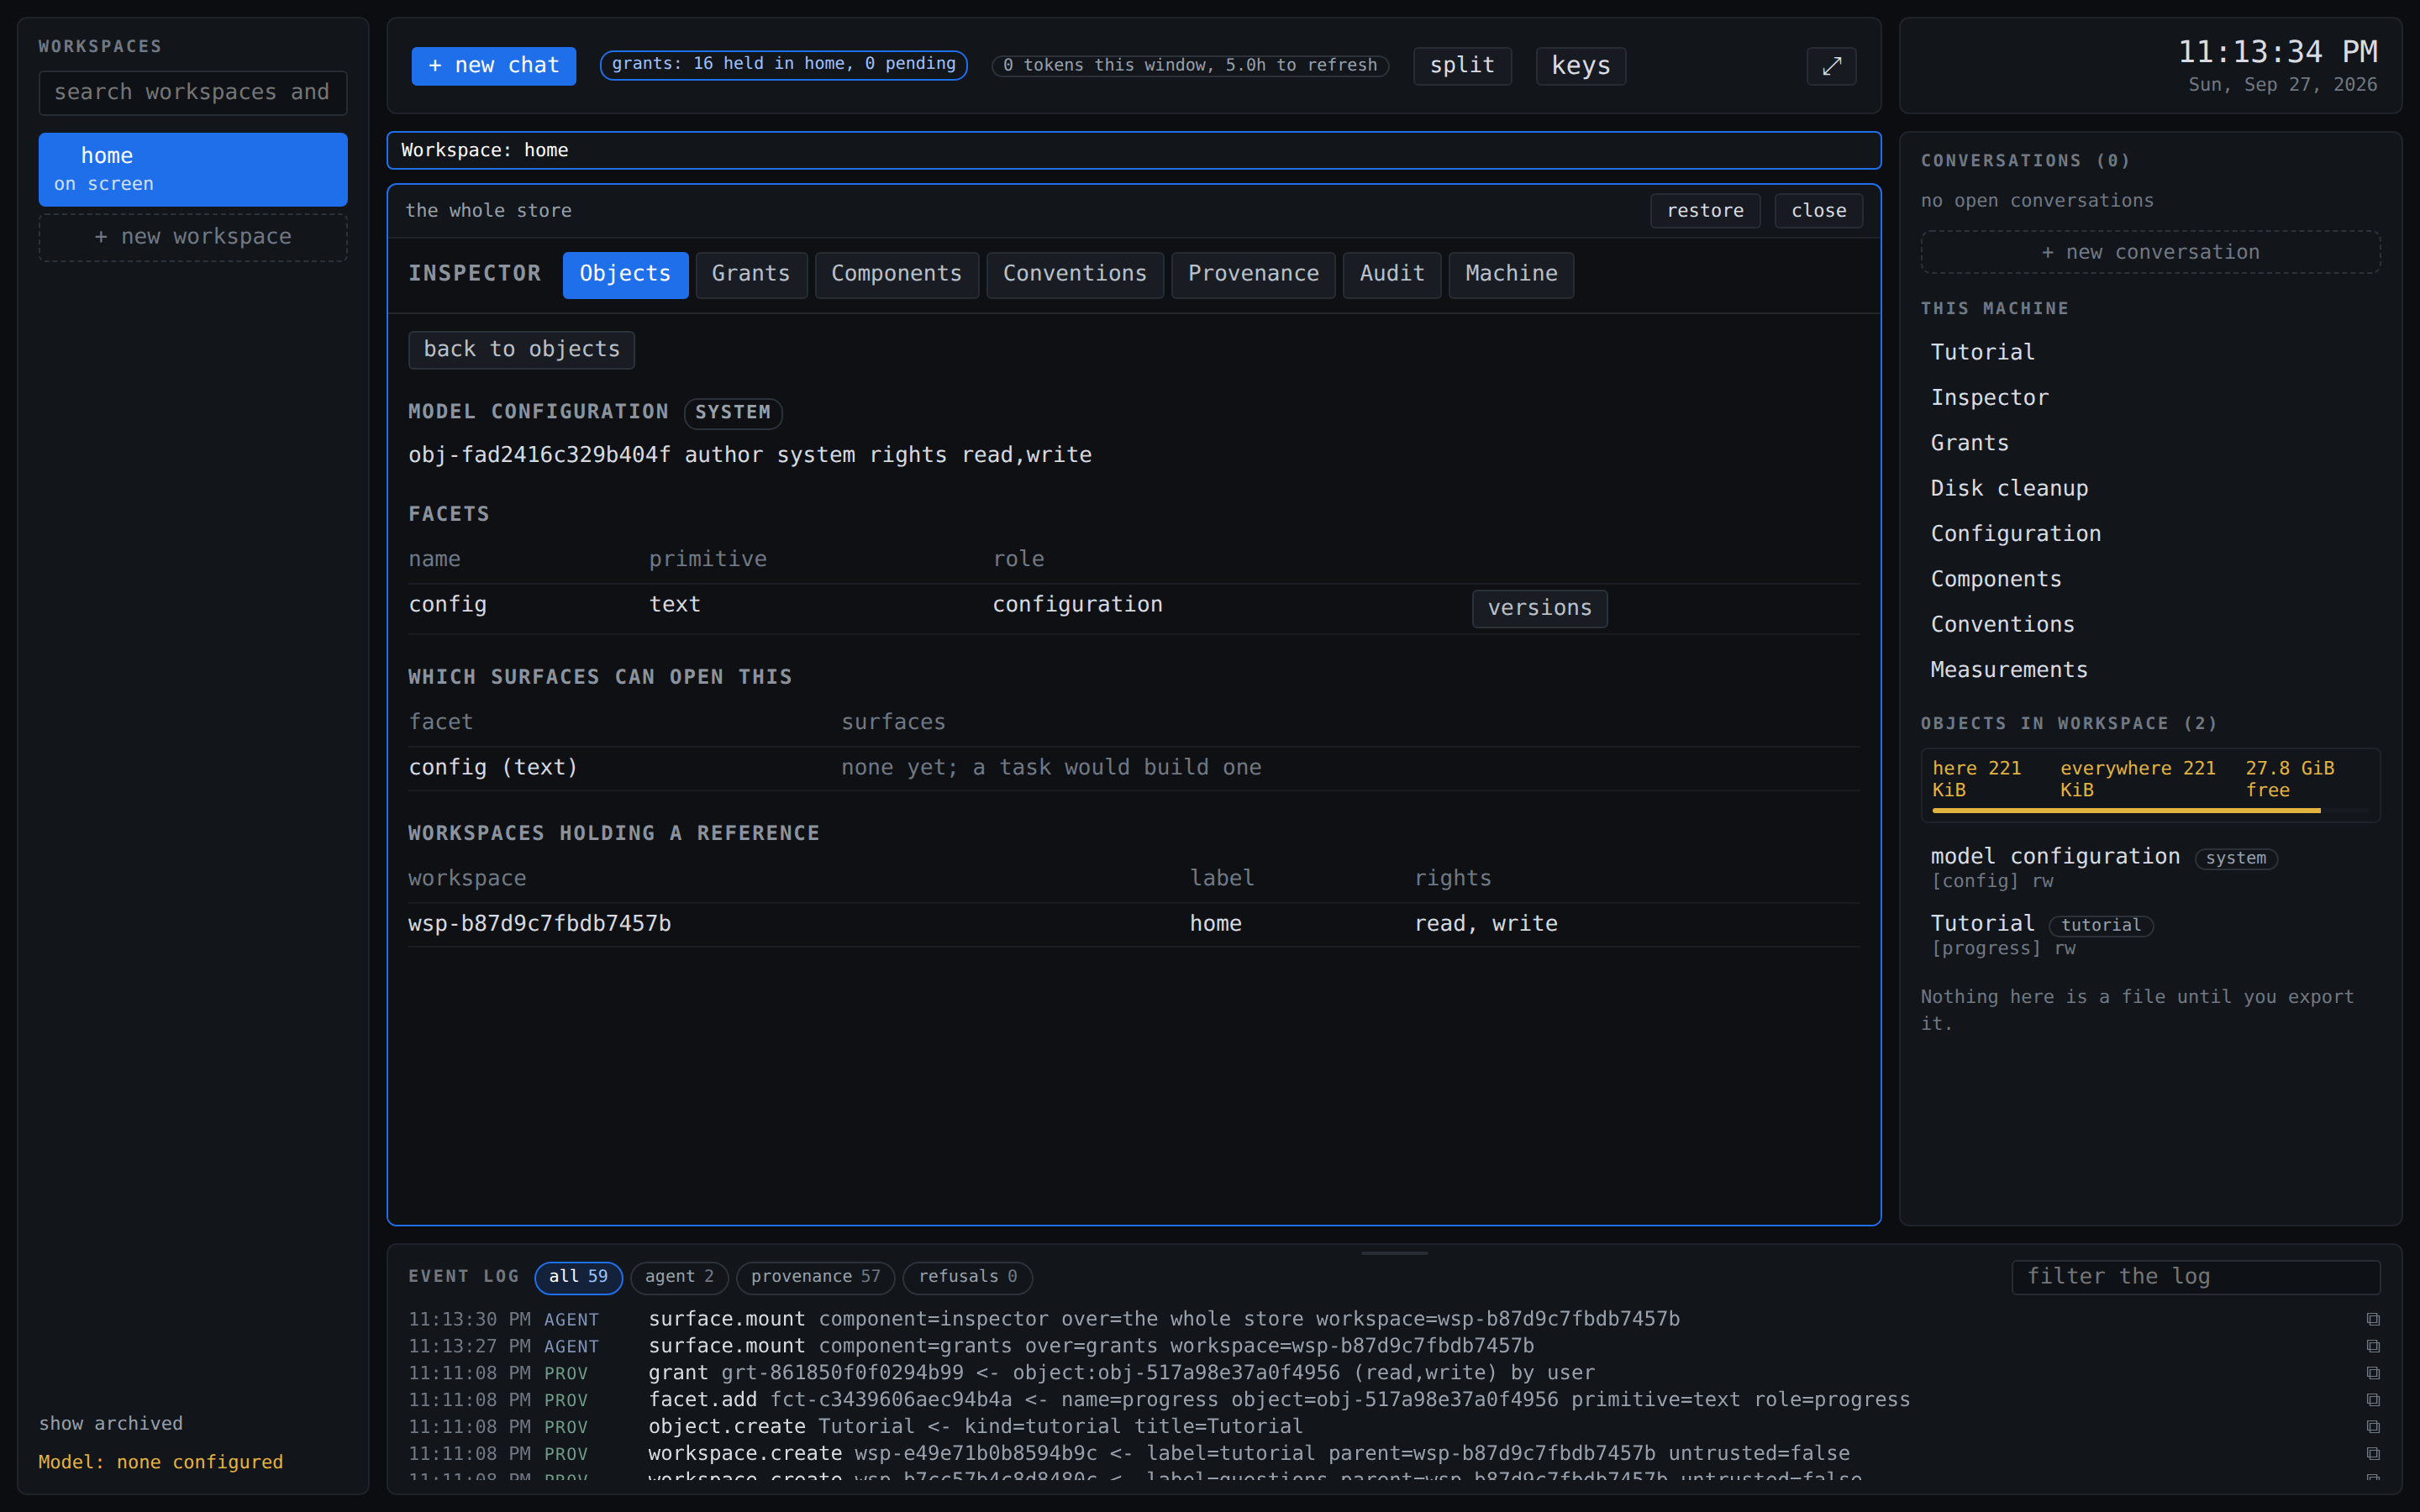Viewport: 2420px width, 1512px height.
Task: Click the Workspace: home header bar
Action: pos(1133,151)
